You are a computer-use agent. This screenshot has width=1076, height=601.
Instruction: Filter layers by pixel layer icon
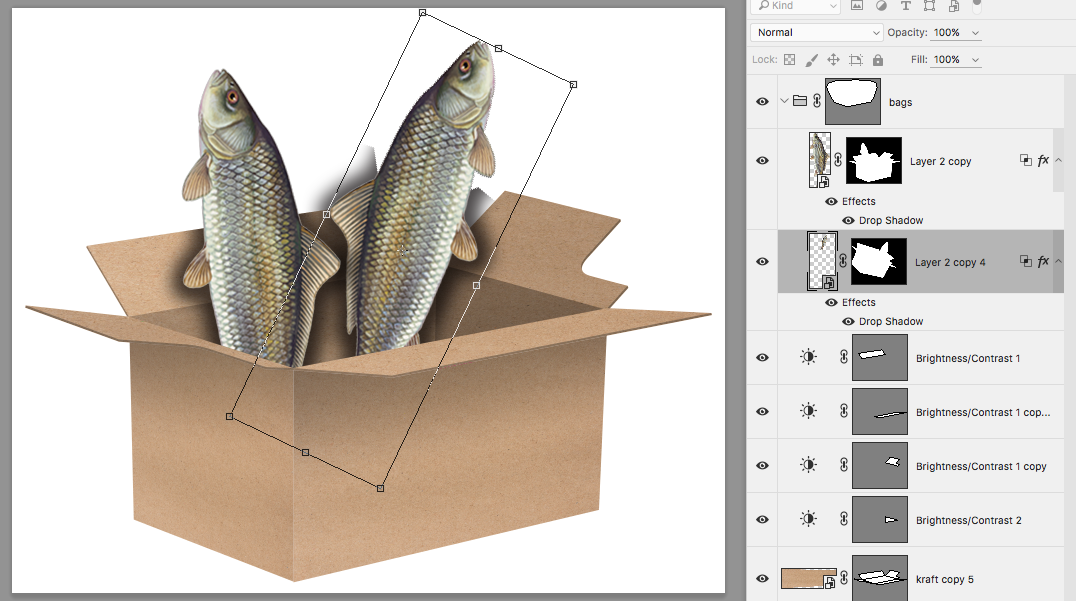857,5
